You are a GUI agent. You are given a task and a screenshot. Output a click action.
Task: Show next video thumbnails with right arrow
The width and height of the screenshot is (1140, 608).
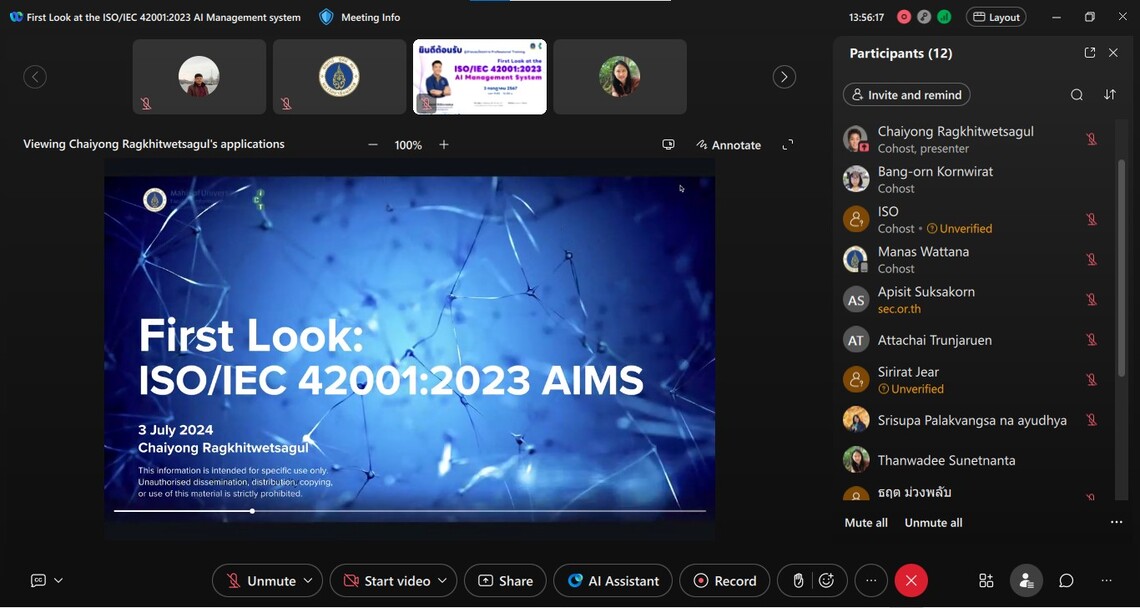pos(784,77)
